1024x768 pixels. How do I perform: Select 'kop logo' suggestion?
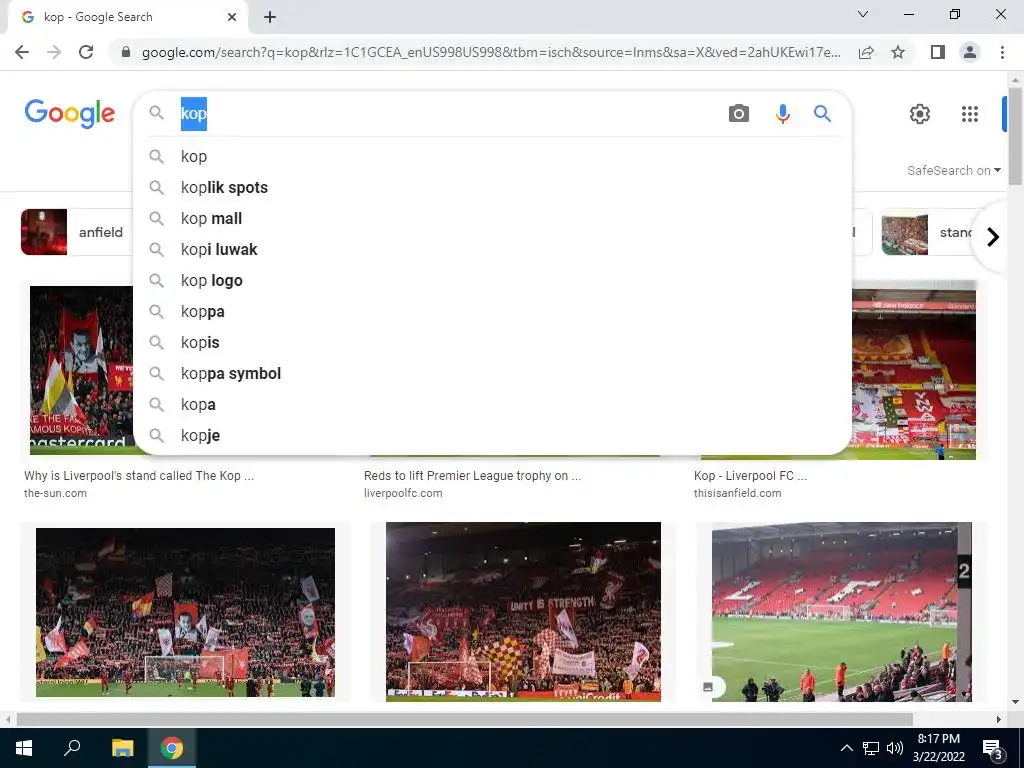click(x=492, y=280)
